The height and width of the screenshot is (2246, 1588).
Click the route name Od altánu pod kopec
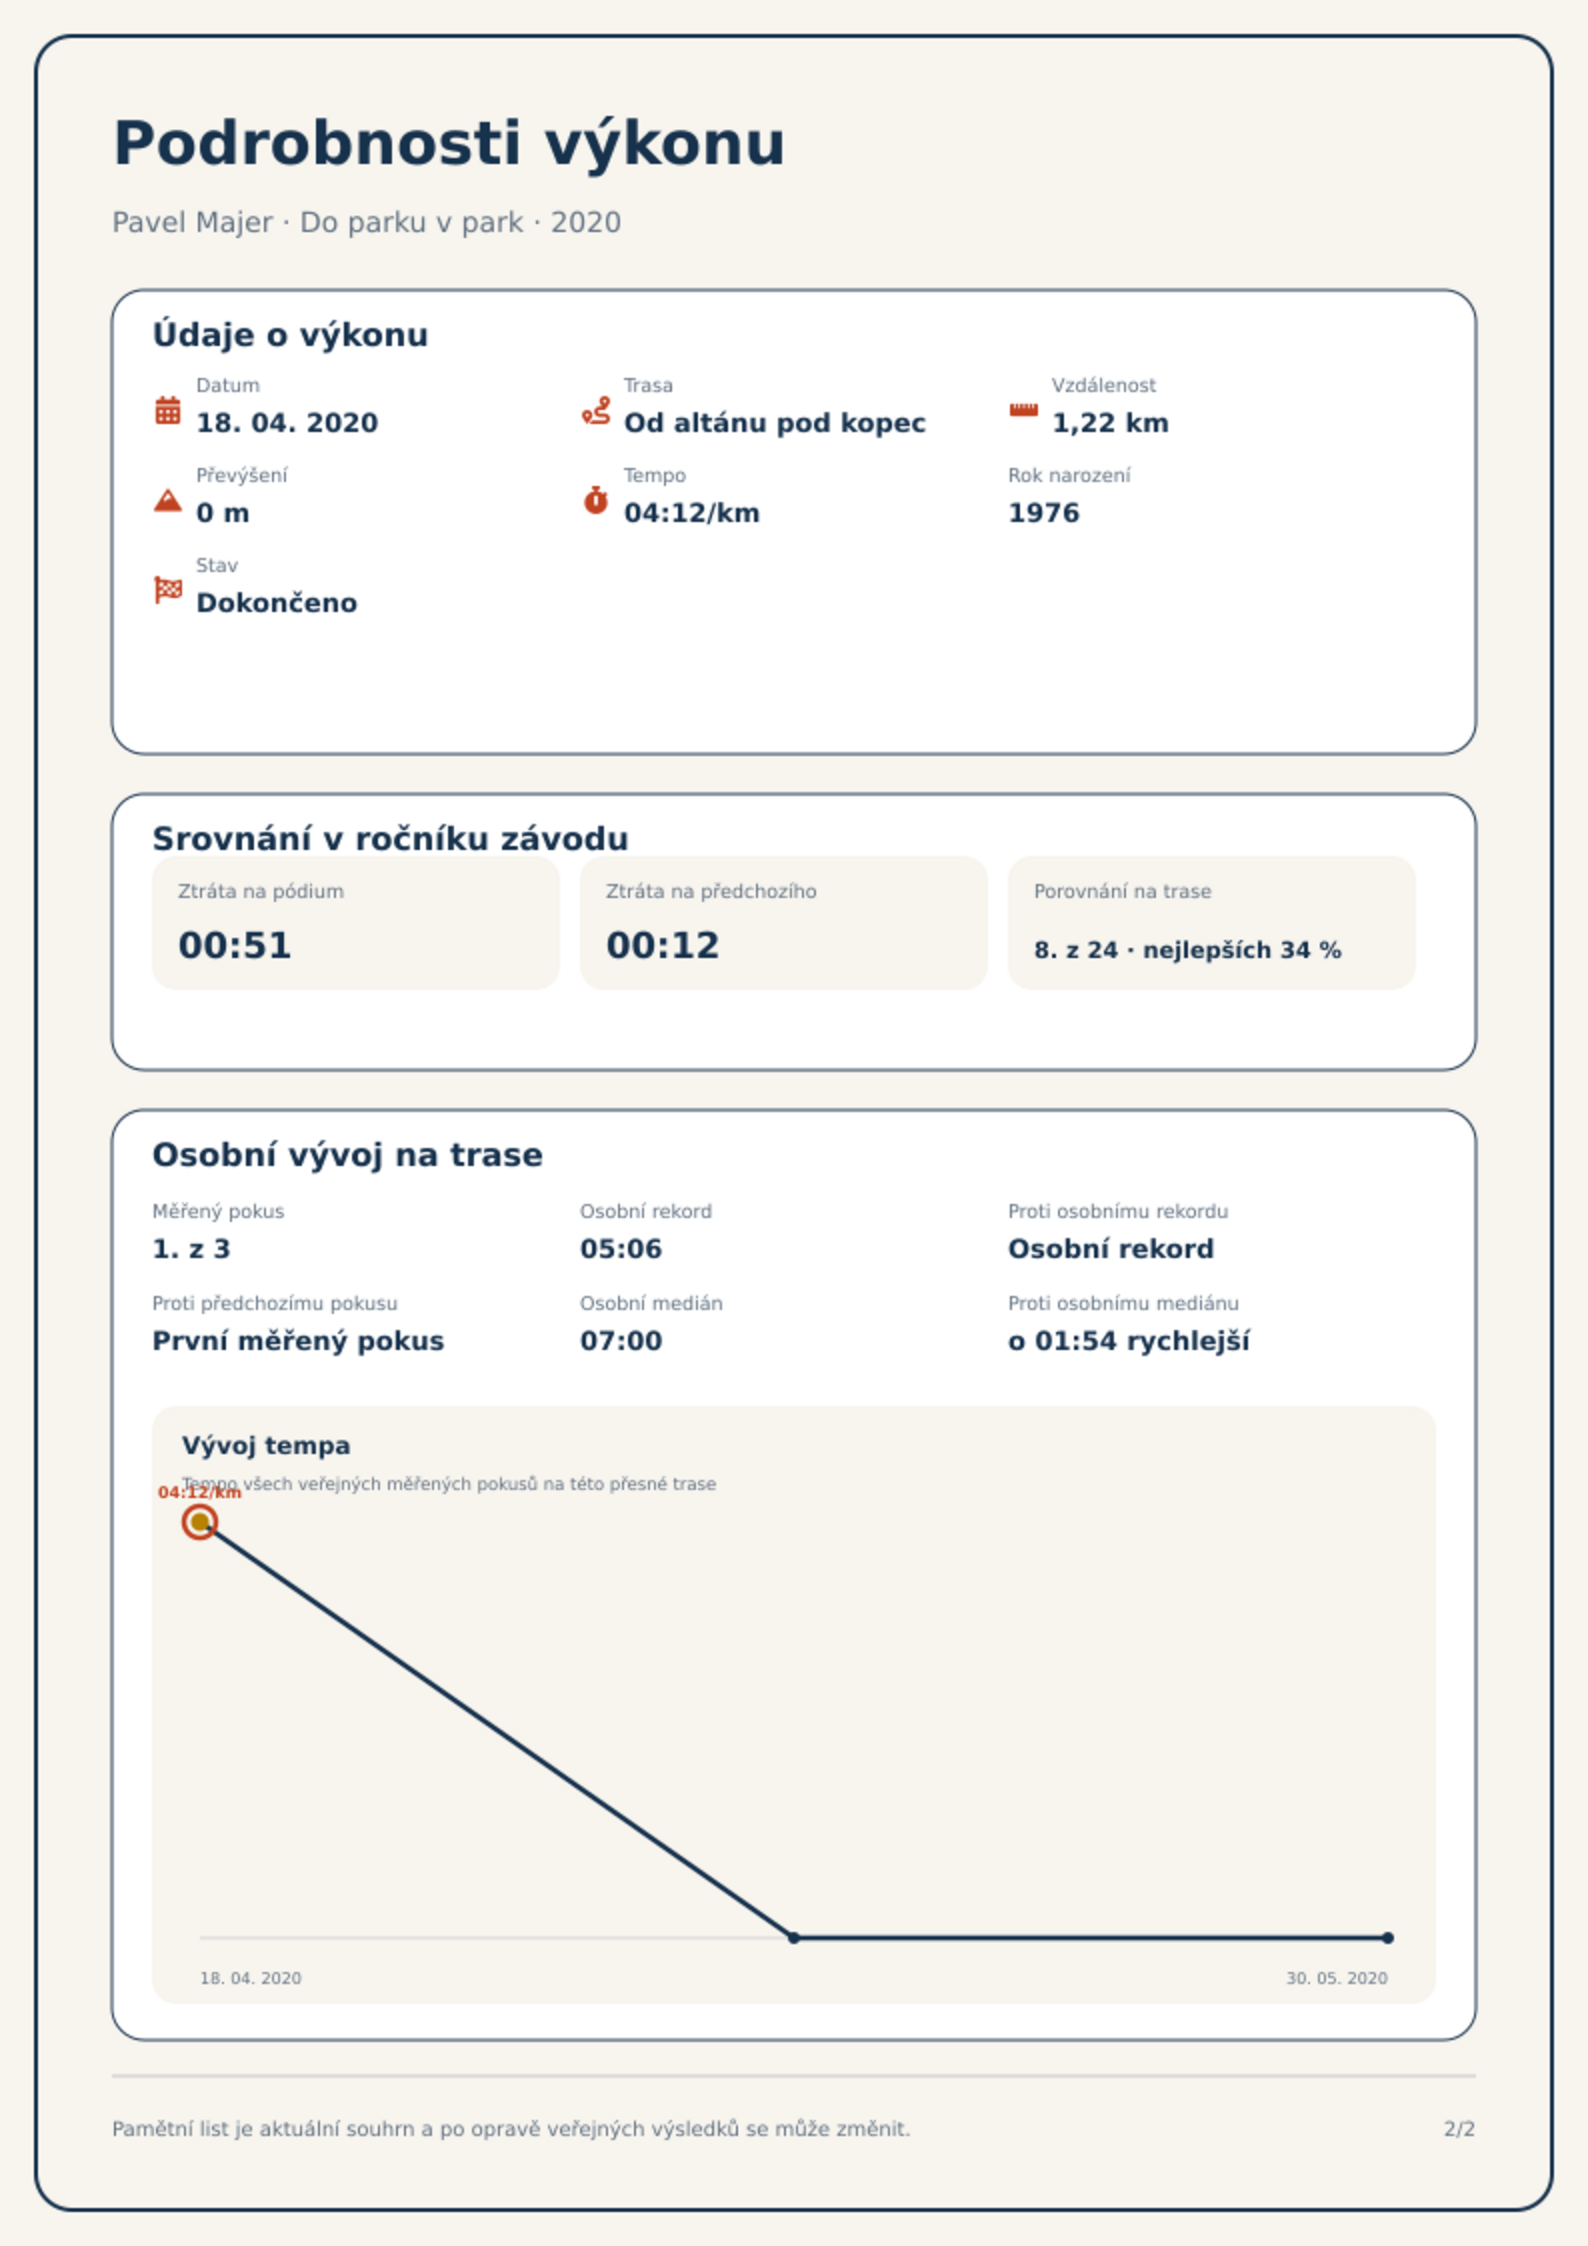point(775,423)
